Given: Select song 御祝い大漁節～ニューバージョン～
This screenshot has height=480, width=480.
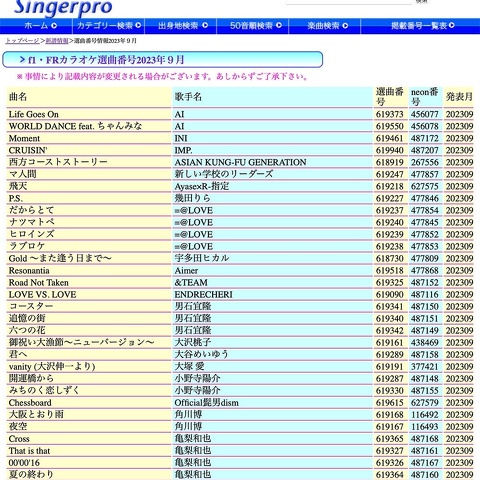Looking at the screenshot, I should click(x=81, y=342).
